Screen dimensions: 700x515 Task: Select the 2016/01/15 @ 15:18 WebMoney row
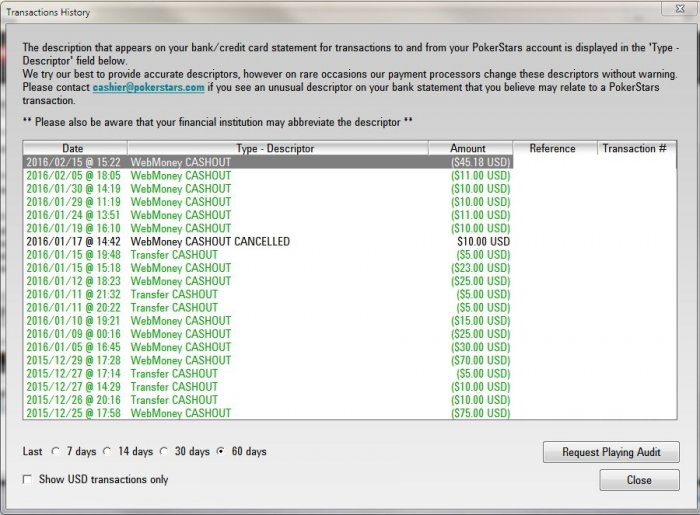[267, 268]
